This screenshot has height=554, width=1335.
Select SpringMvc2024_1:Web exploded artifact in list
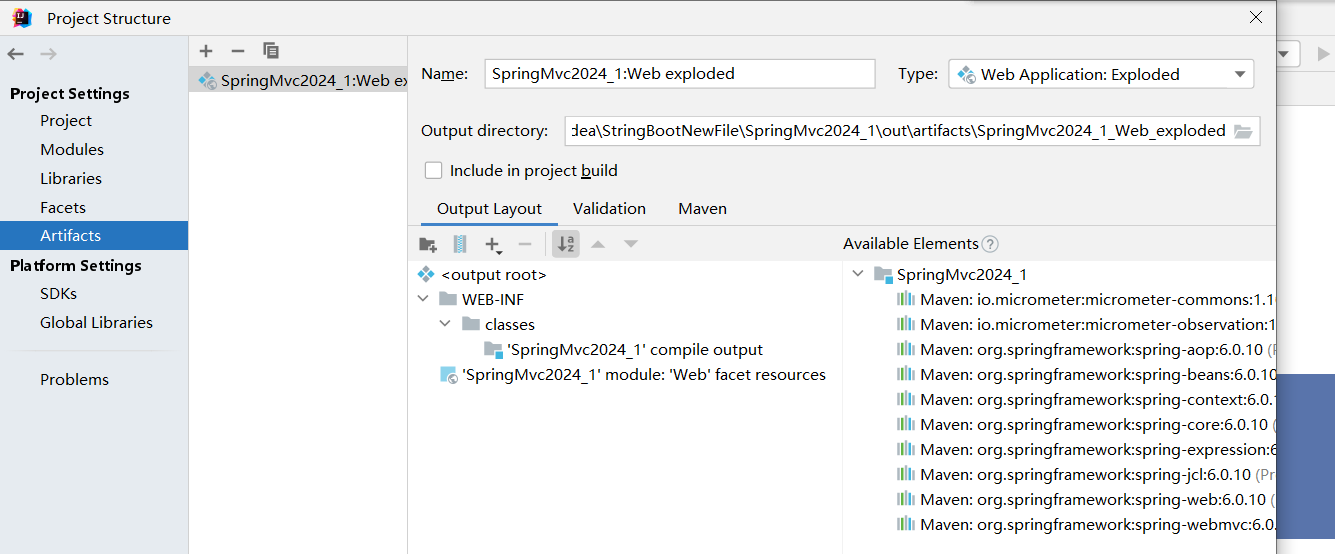click(x=298, y=81)
